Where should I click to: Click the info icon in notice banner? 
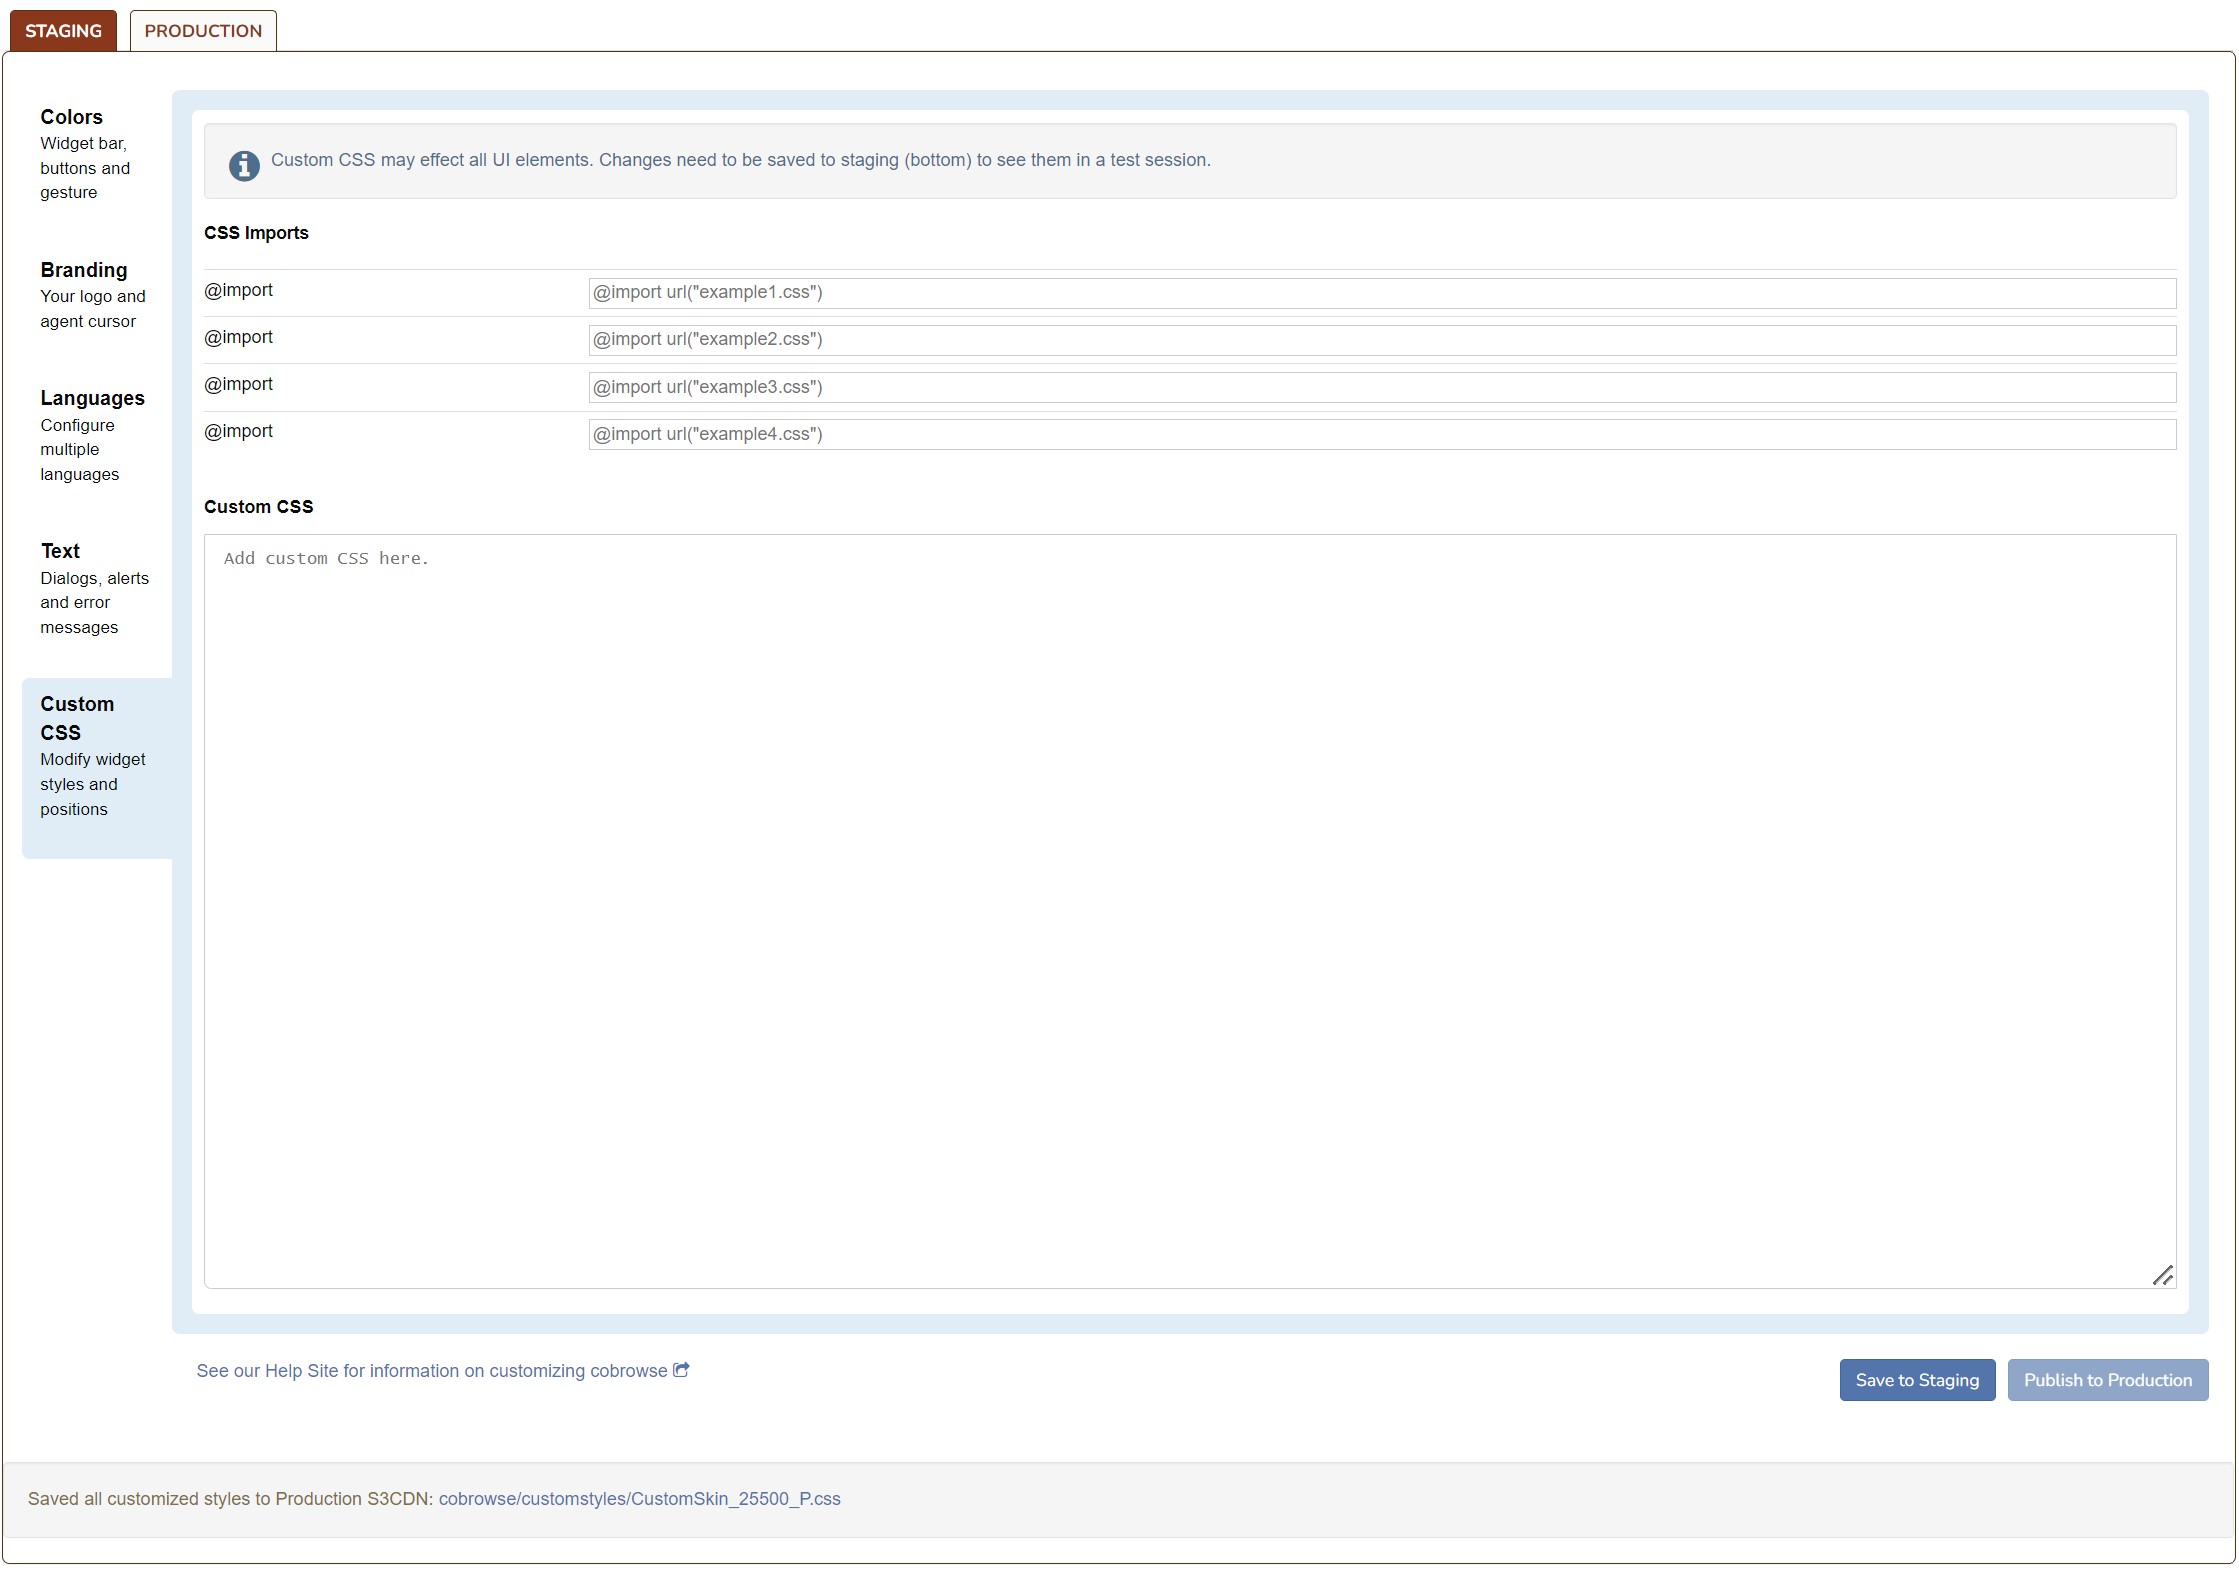pos(244,165)
